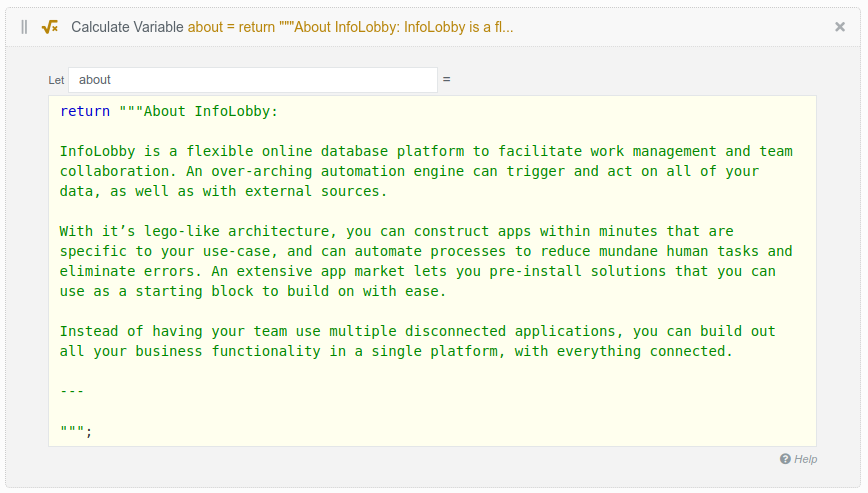Click the help question mark icon
This screenshot has width=868, height=493.
[785, 459]
